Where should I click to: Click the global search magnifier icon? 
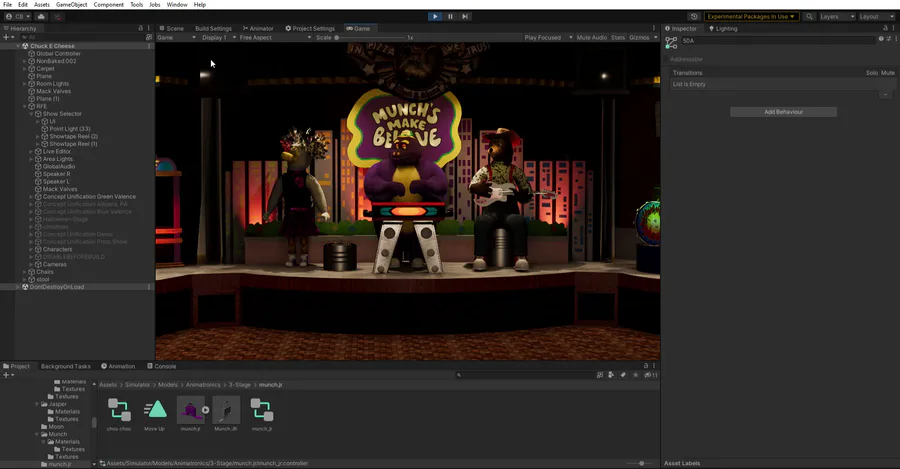click(x=808, y=16)
